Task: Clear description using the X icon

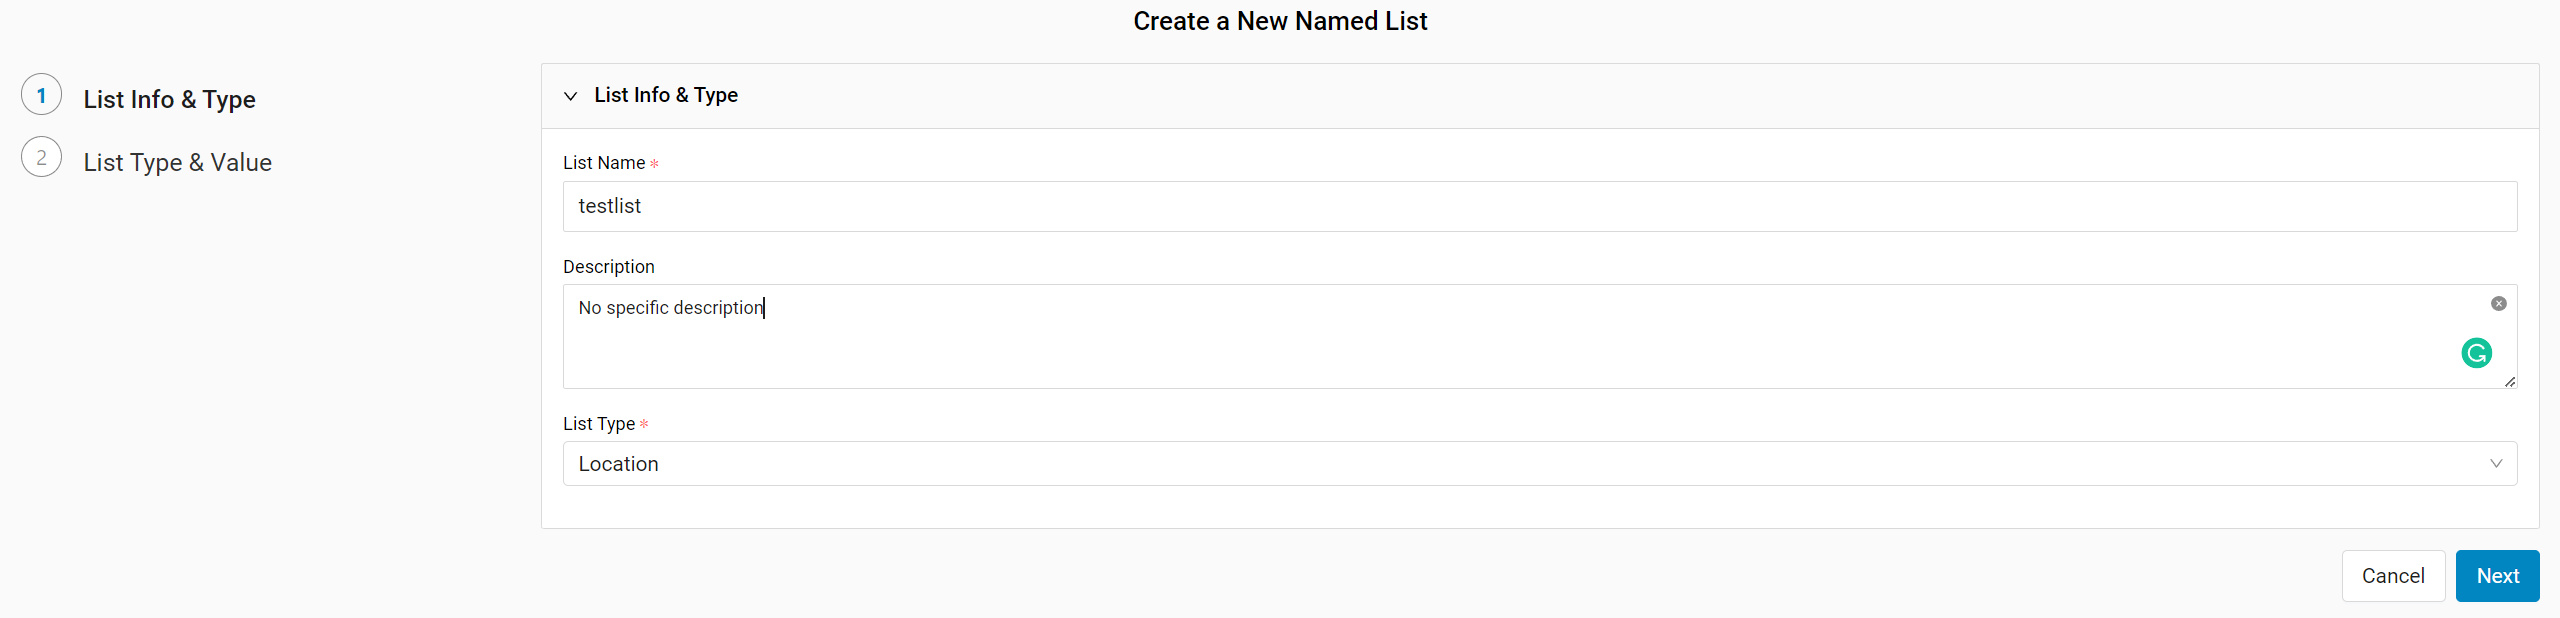Action: (x=2499, y=304)
